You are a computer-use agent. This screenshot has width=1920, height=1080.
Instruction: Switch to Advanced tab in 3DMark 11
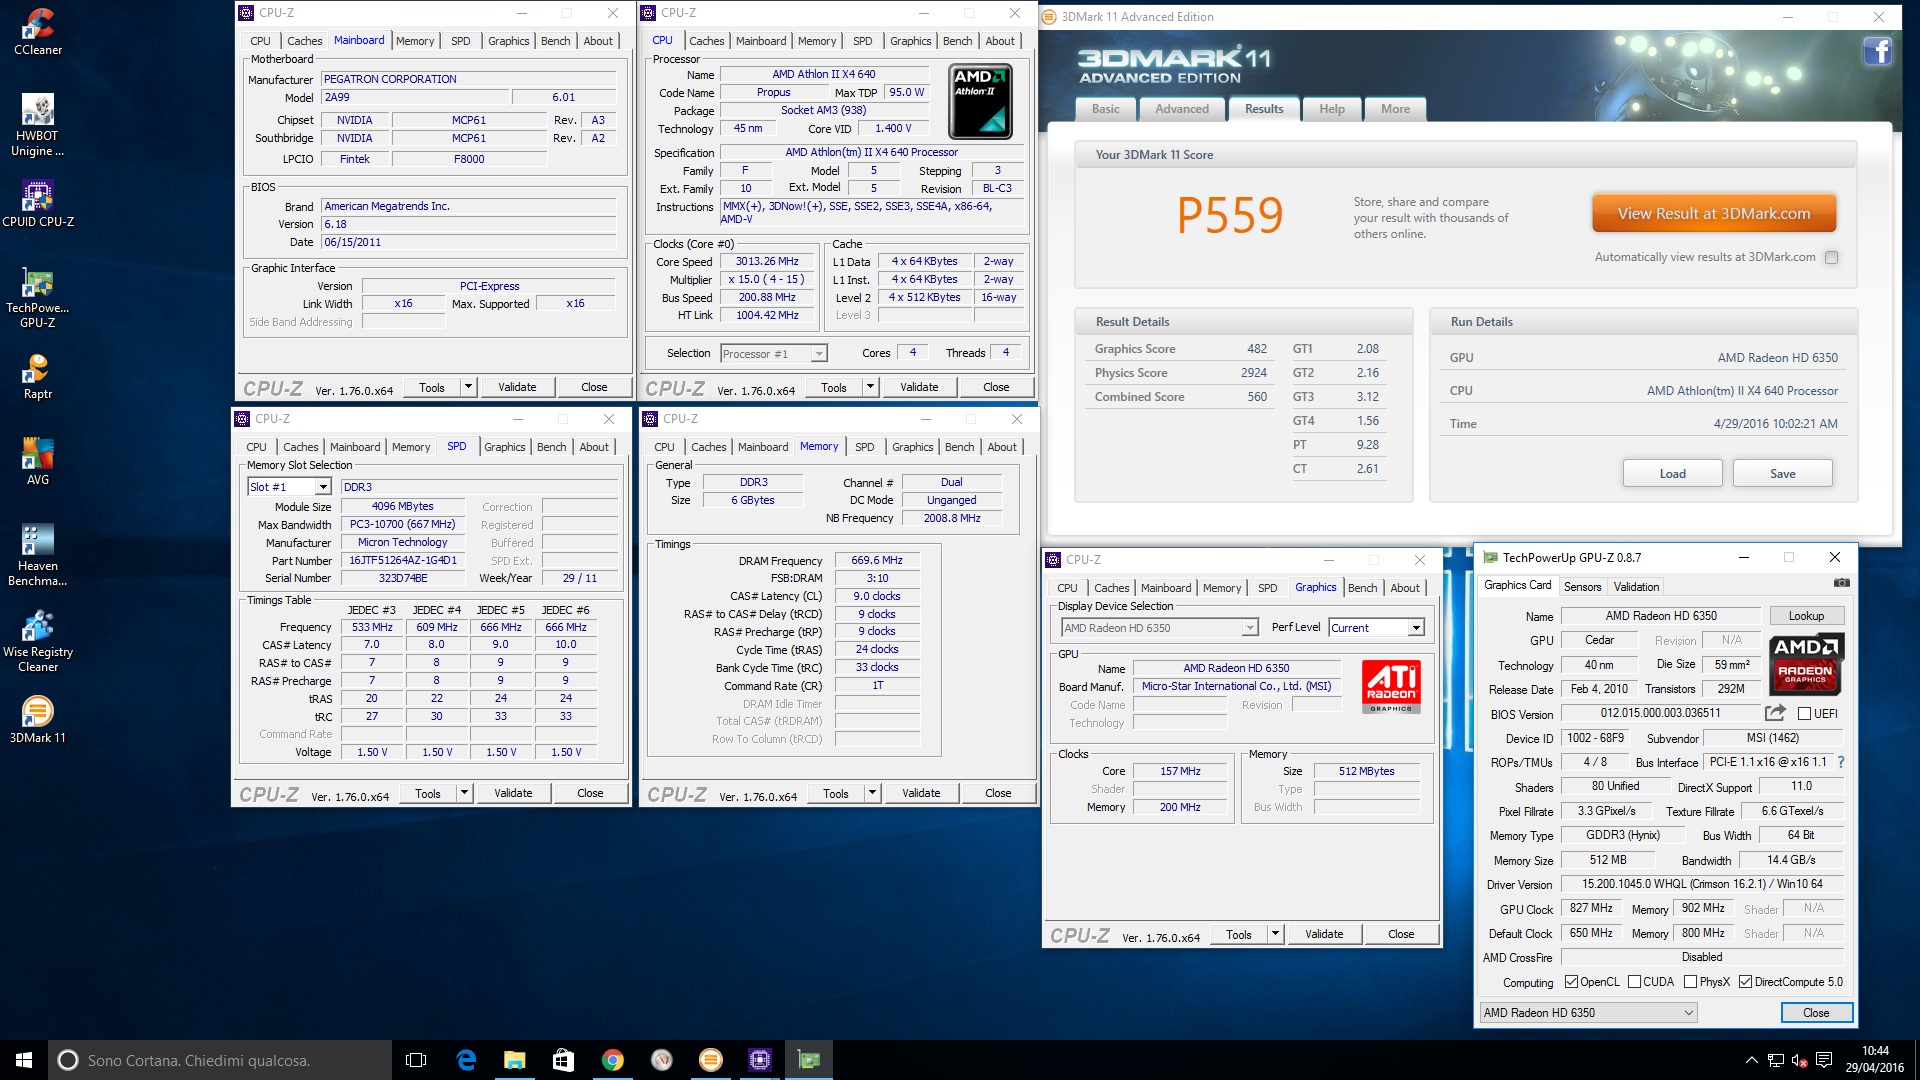point(1181,109)
